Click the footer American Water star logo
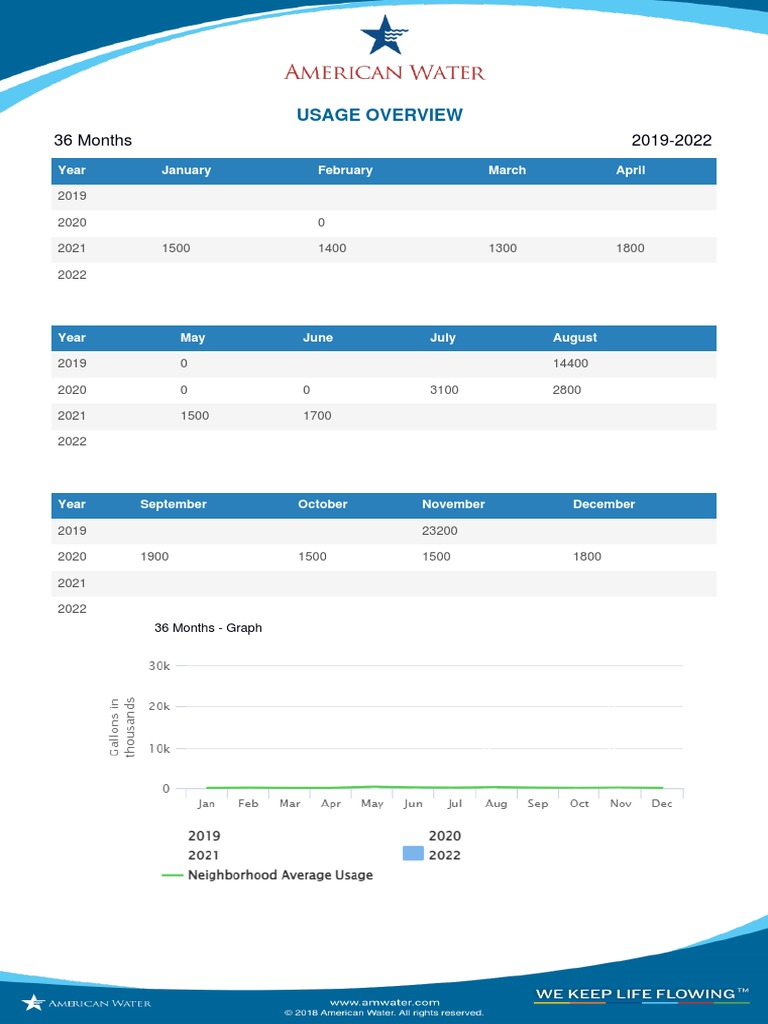 33,1002
